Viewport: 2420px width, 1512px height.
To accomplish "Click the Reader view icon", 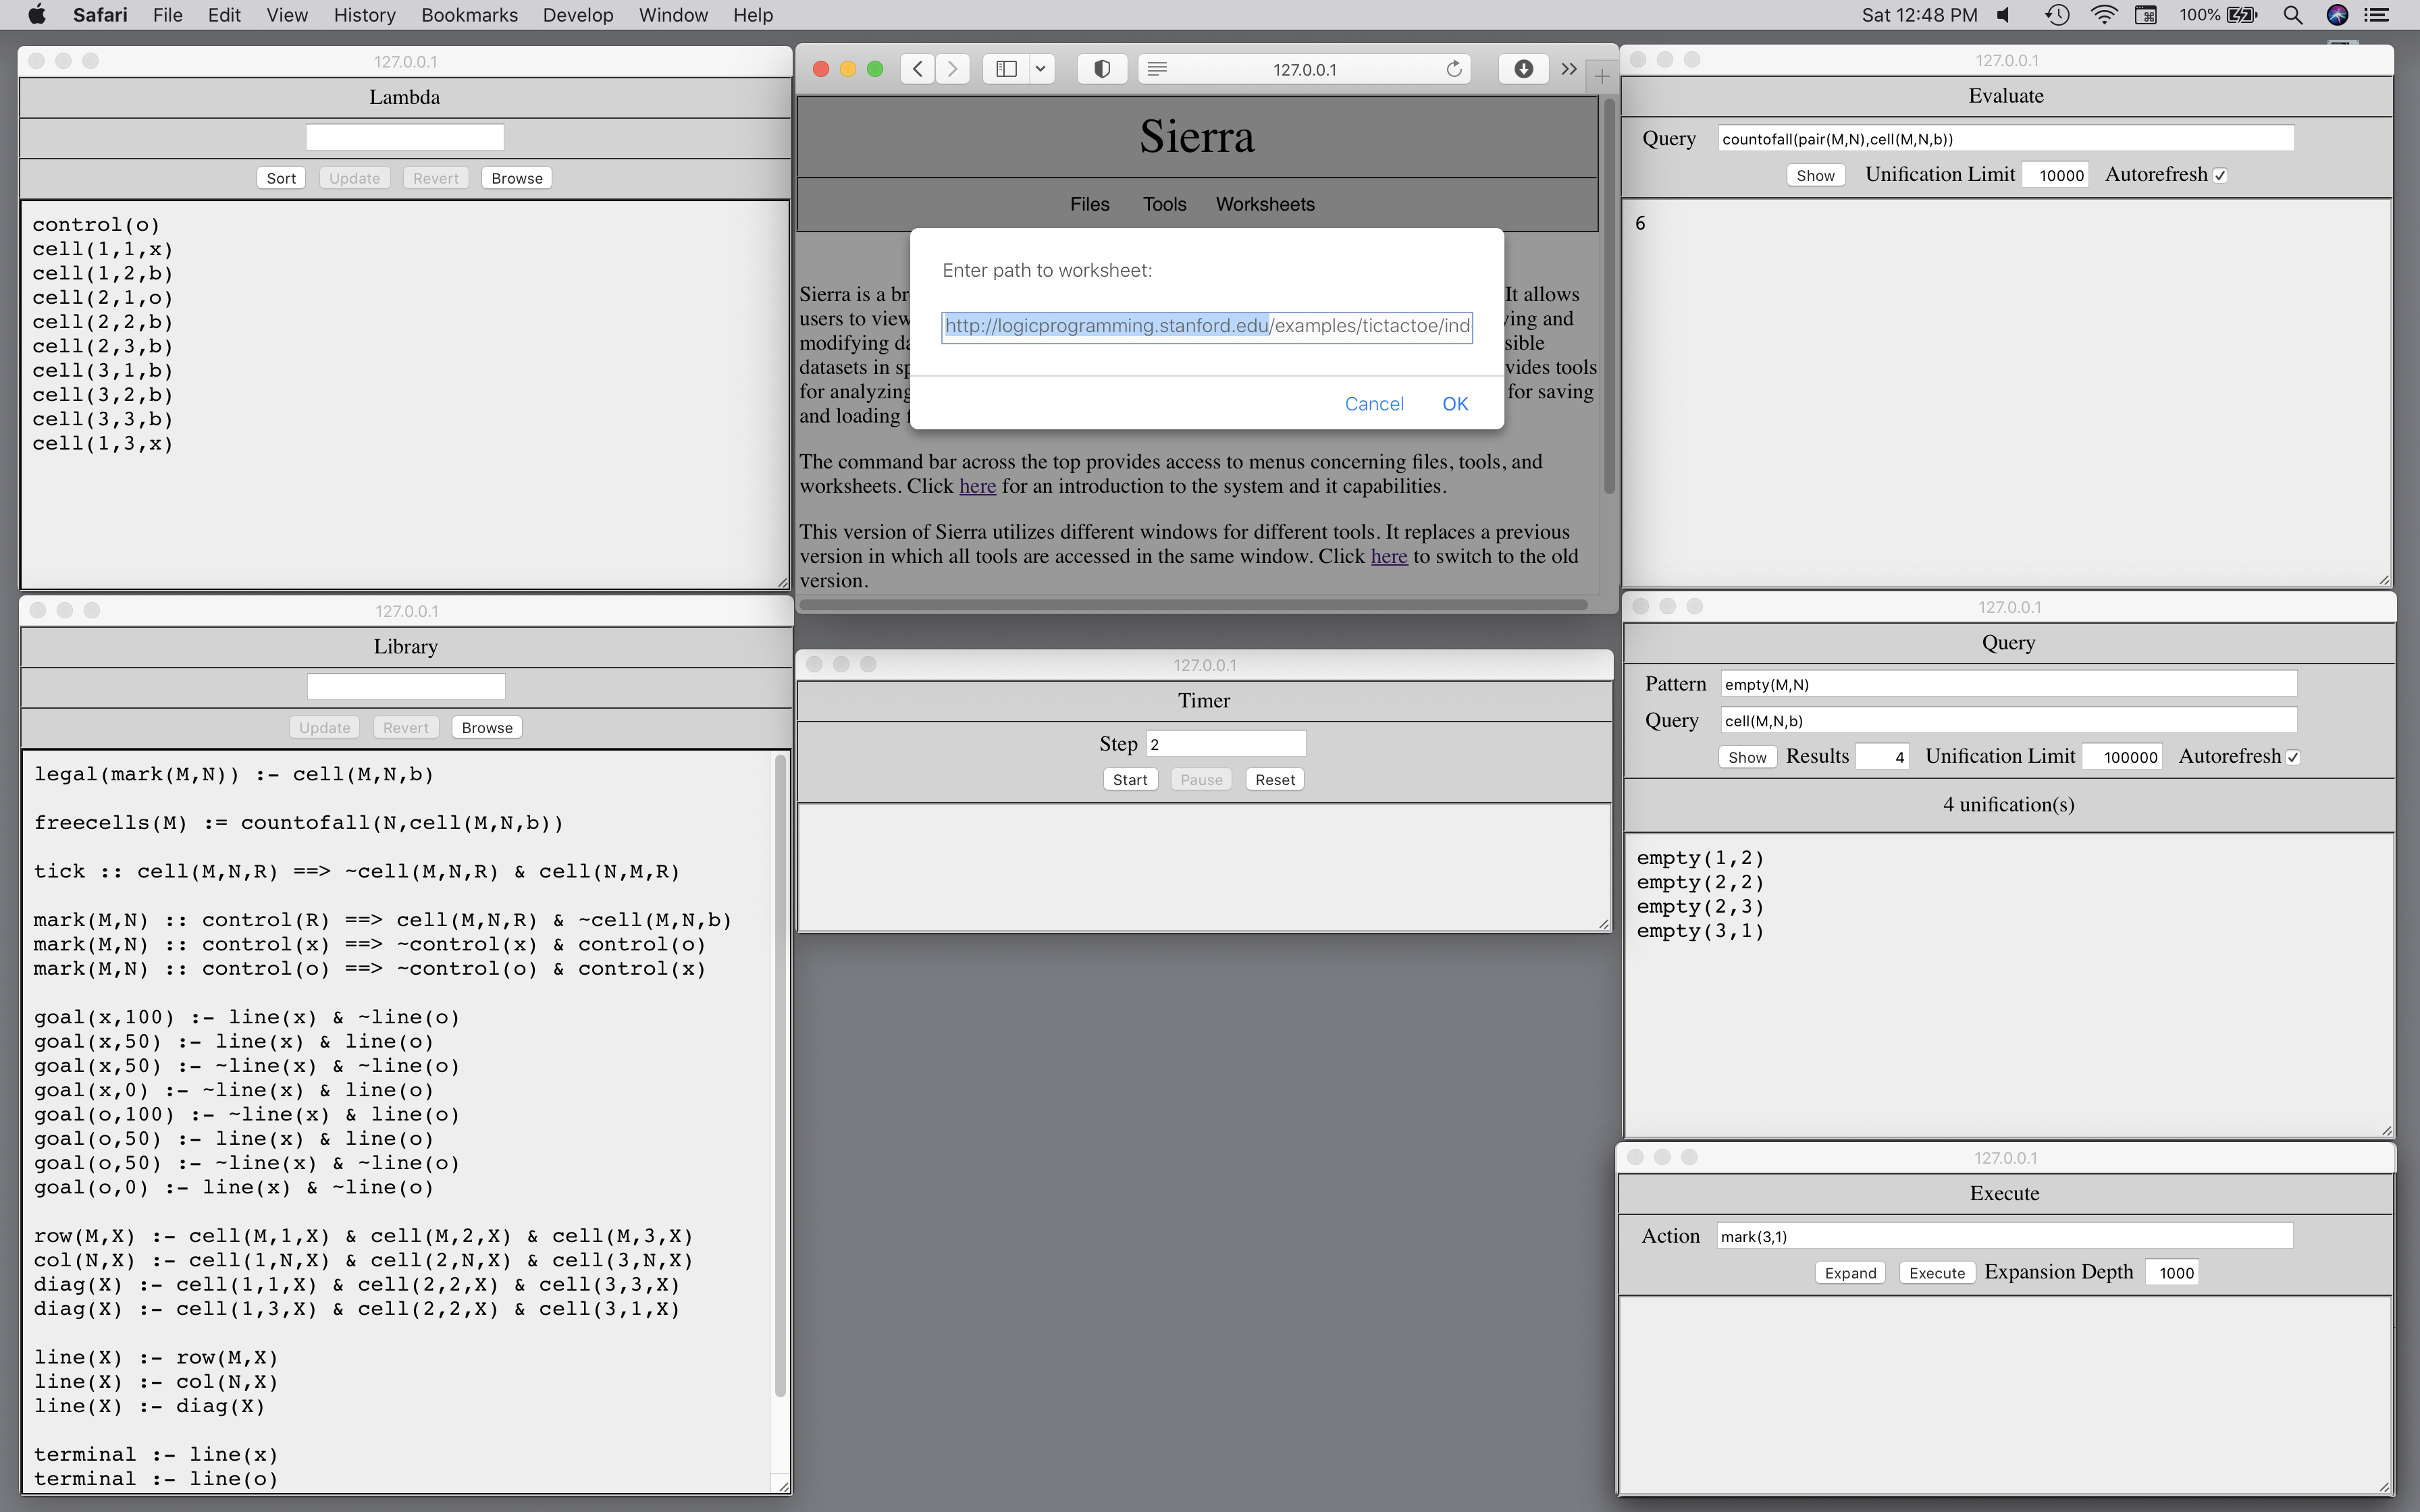I will tap(1157, 69).
